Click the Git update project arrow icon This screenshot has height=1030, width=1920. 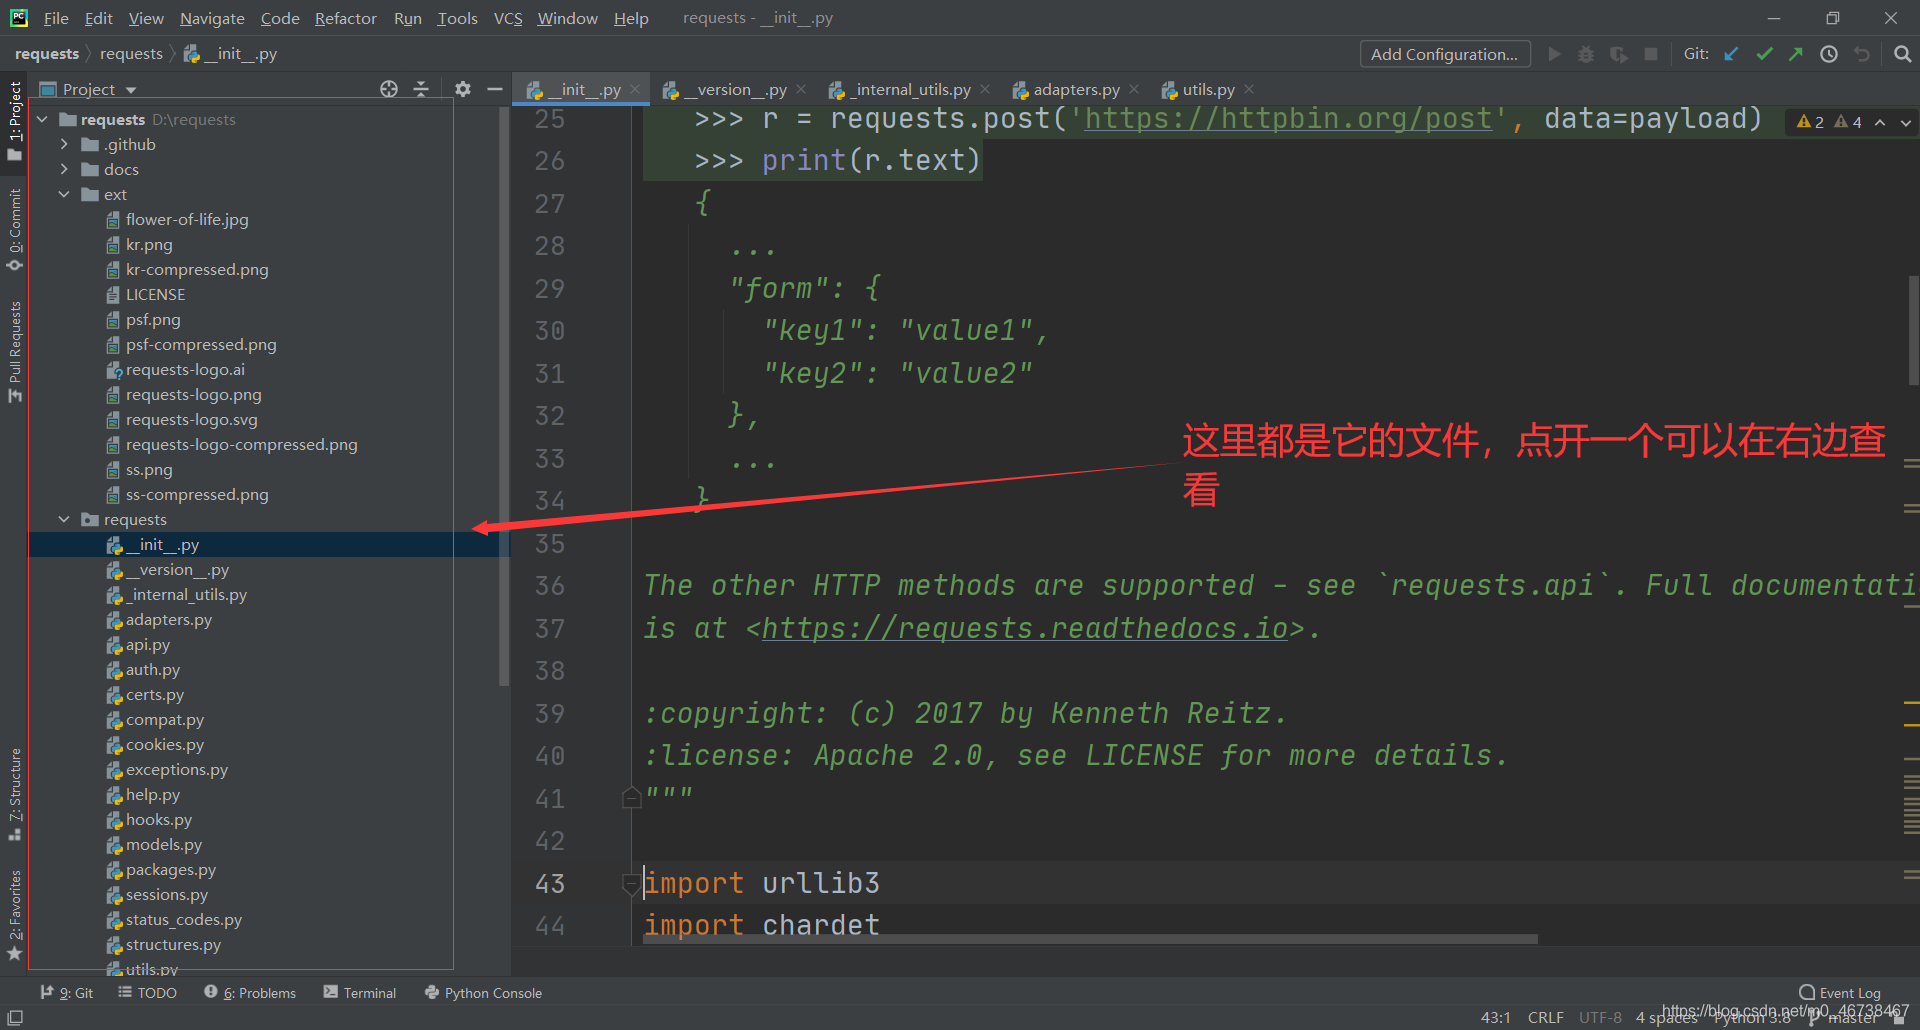pos(1732,54)
